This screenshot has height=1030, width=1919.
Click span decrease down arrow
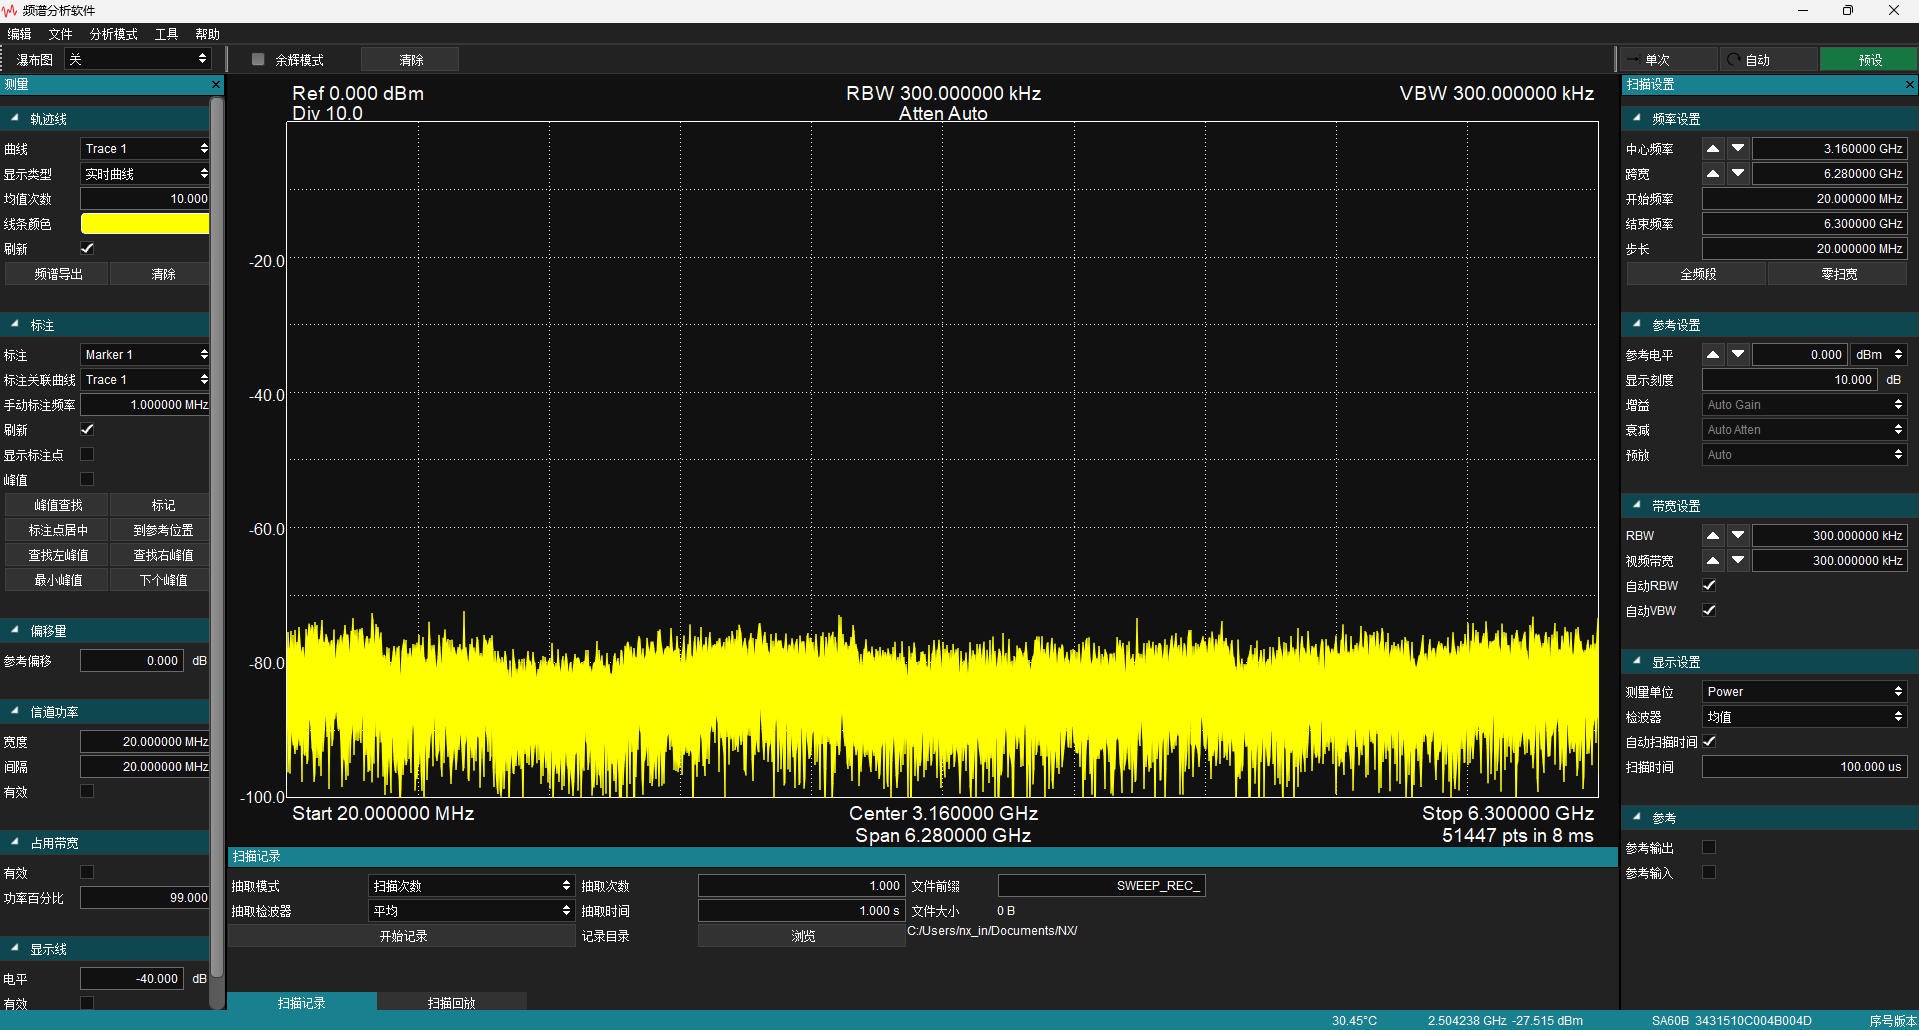coord(1738,173)
